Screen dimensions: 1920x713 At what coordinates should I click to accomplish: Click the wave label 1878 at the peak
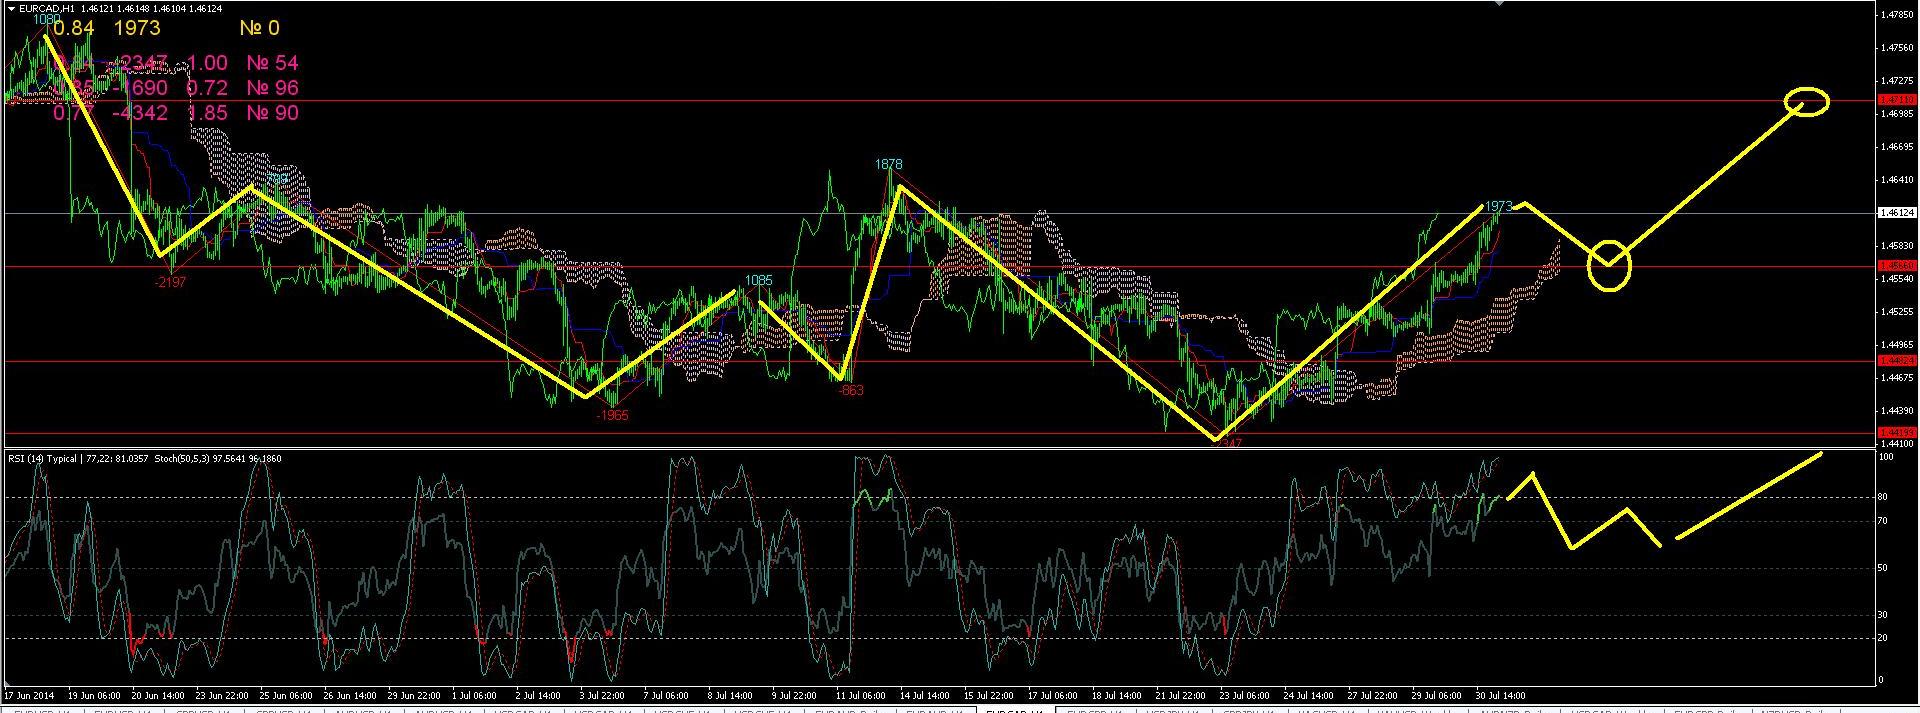pyautogui.click(x=888, y=164)
